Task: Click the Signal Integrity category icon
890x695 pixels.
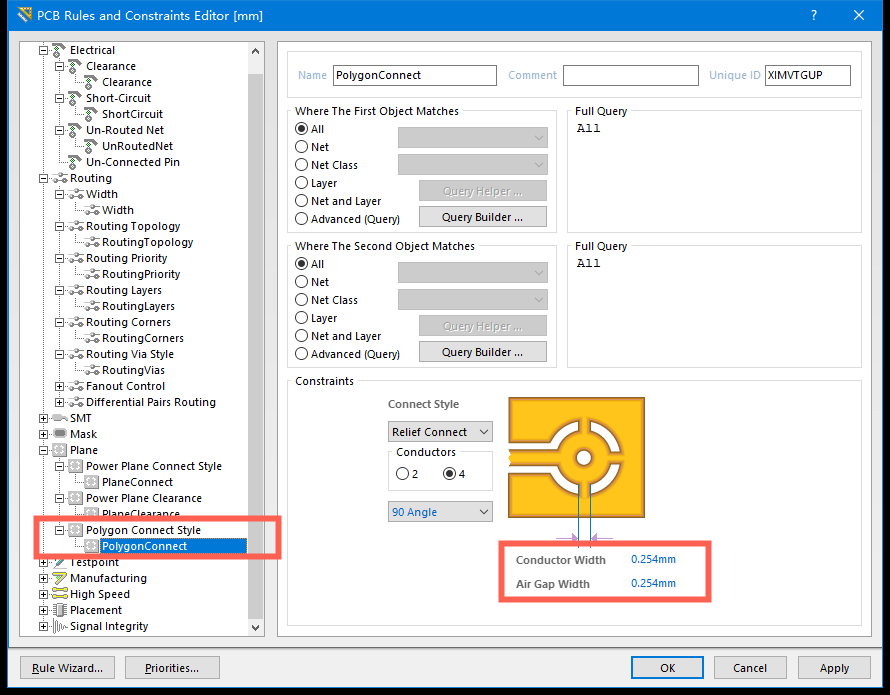Action: point(59,626)
